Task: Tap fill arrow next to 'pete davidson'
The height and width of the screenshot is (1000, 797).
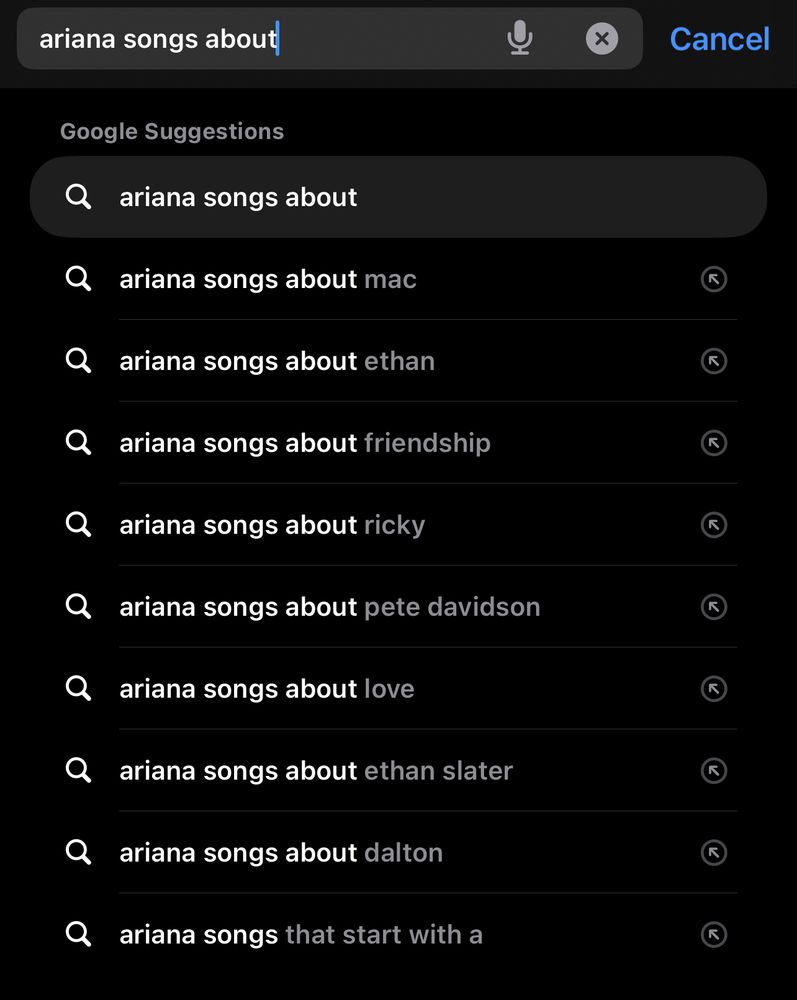Action: pos(713,607)
